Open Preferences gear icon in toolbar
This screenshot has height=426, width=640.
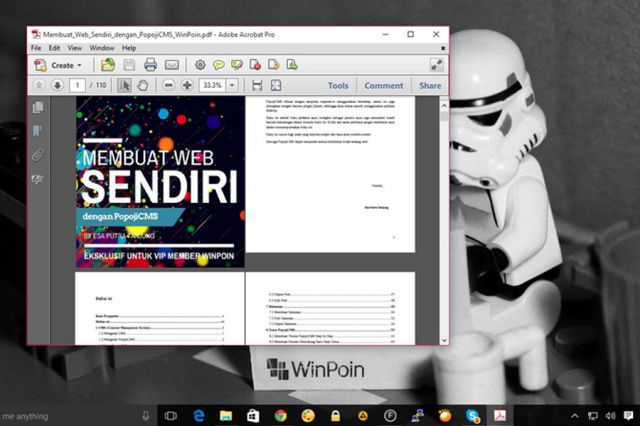point(200,65)
